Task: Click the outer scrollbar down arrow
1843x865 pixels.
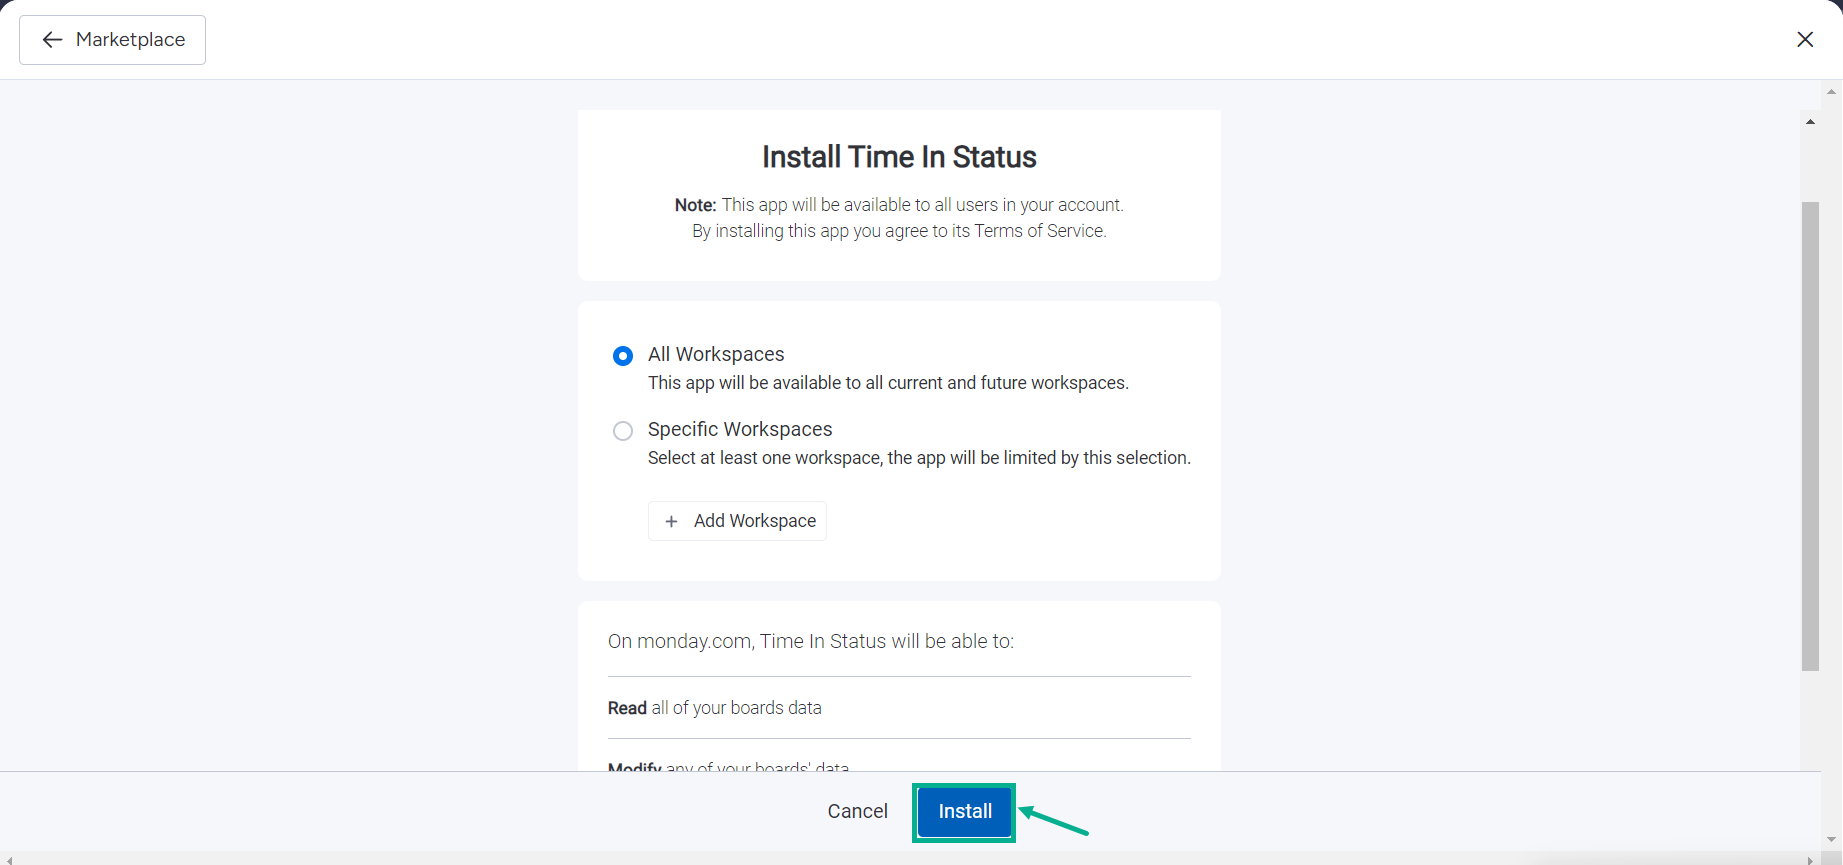Action: (x=1832, y=840)
